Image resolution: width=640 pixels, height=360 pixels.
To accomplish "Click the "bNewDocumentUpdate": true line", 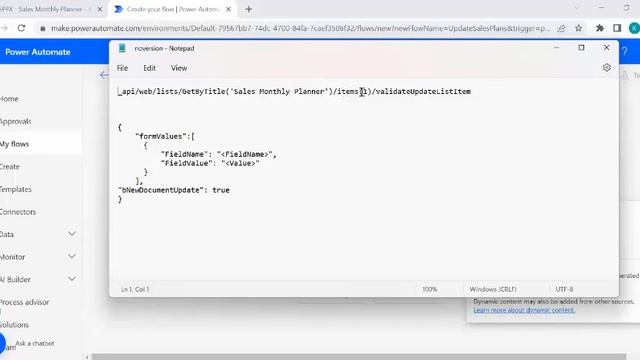I will coord(174,190).
